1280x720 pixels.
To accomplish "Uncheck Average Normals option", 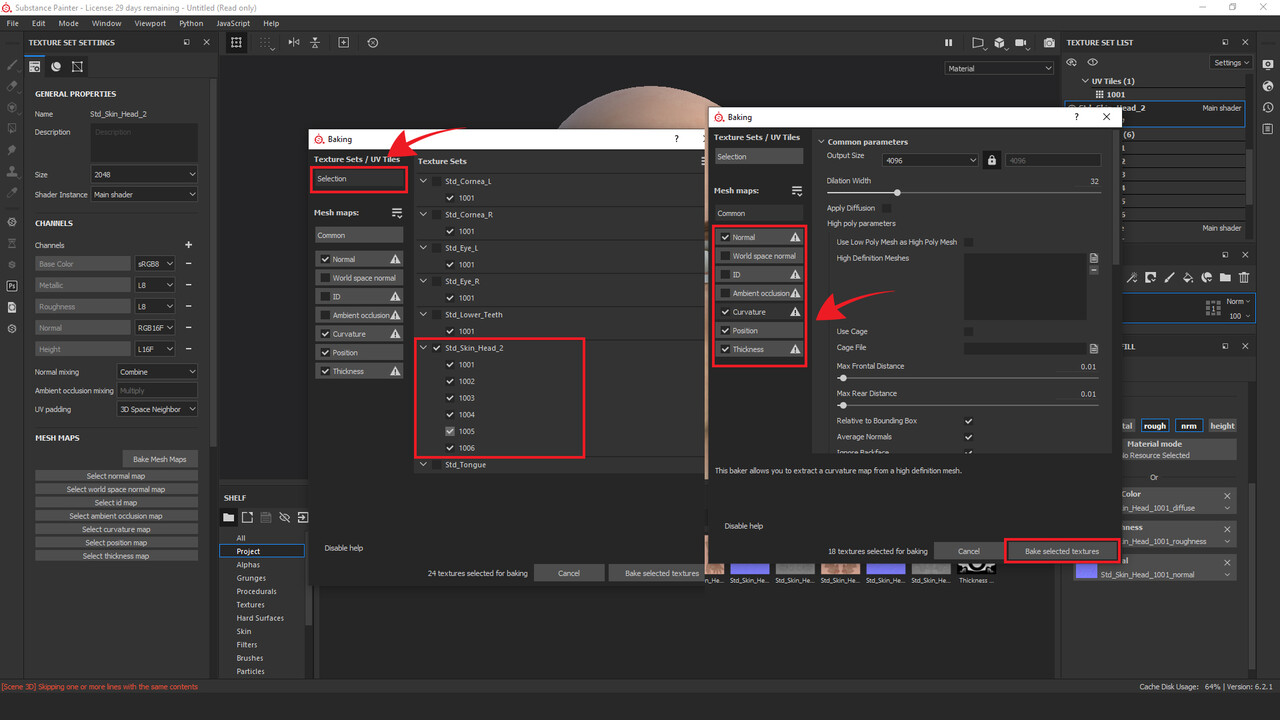I will [968, 437].
